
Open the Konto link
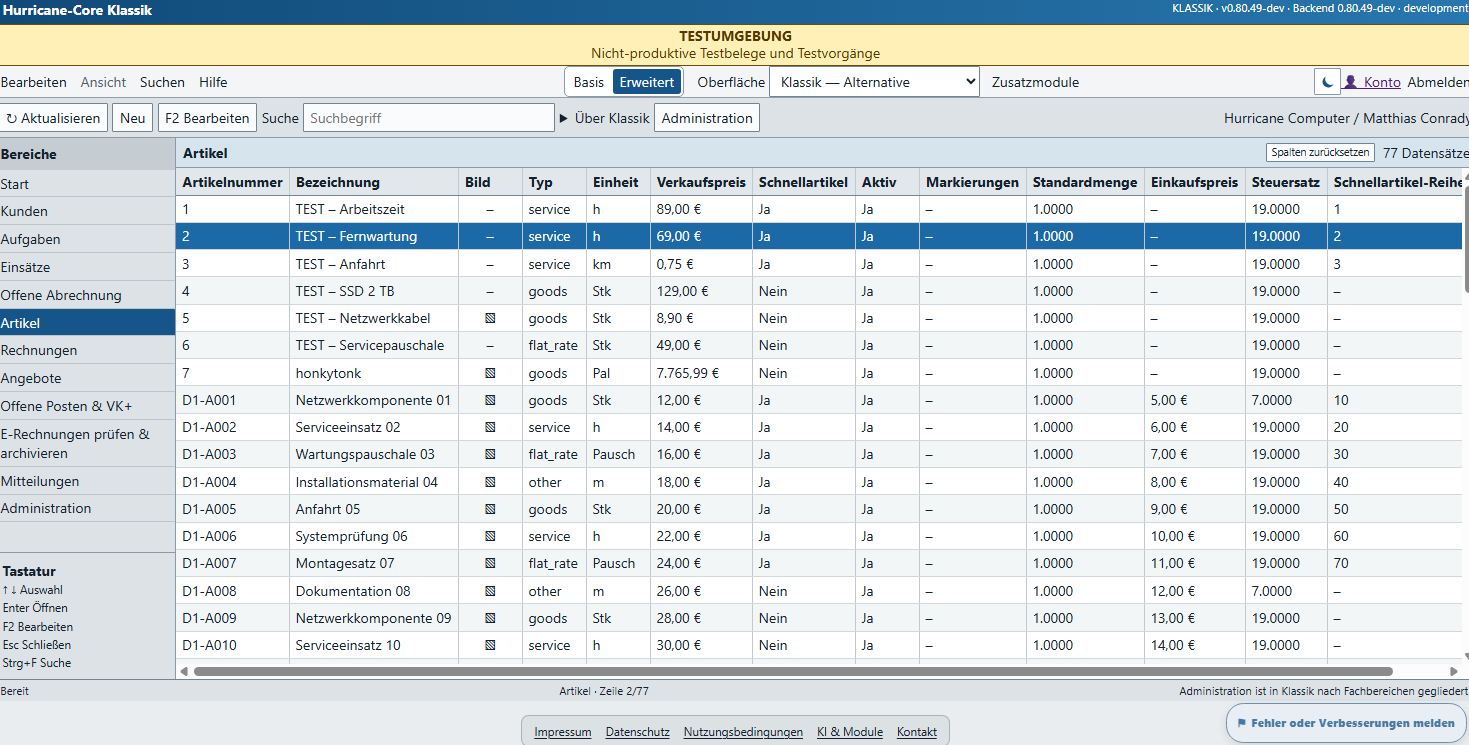(x=1372, y=82)
